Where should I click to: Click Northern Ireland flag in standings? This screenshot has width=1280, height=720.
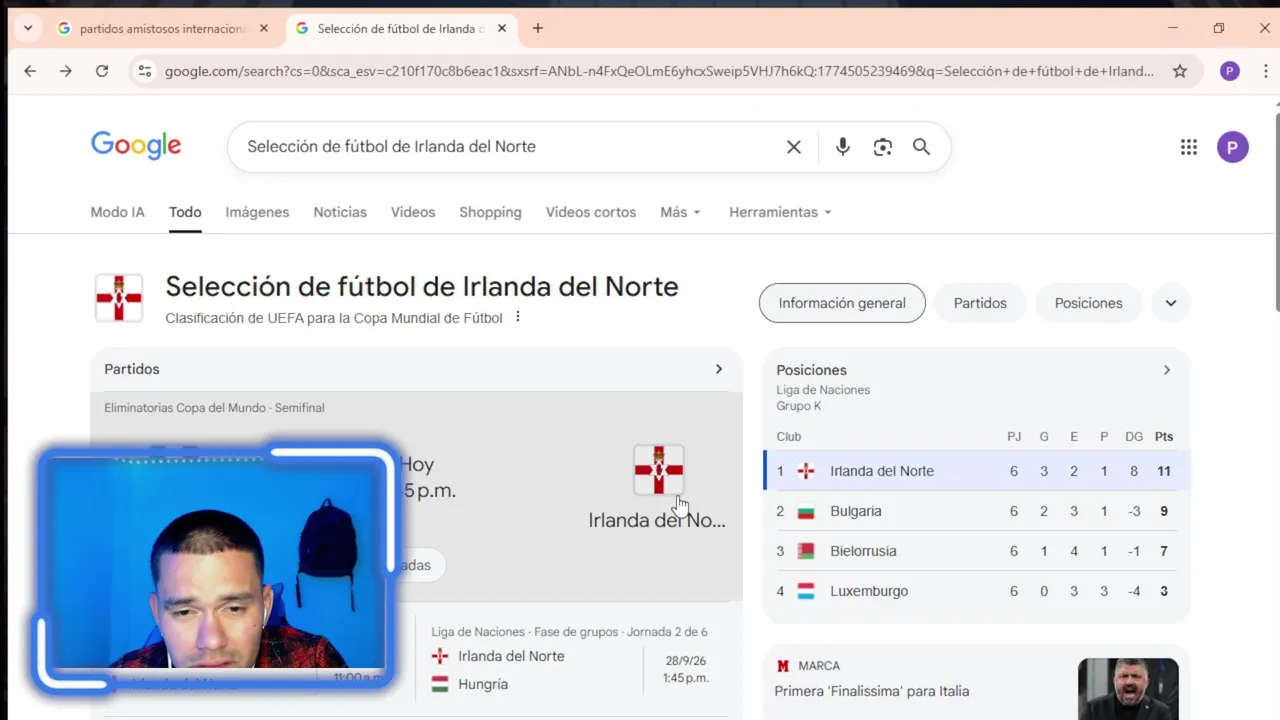tap(806, 471)
